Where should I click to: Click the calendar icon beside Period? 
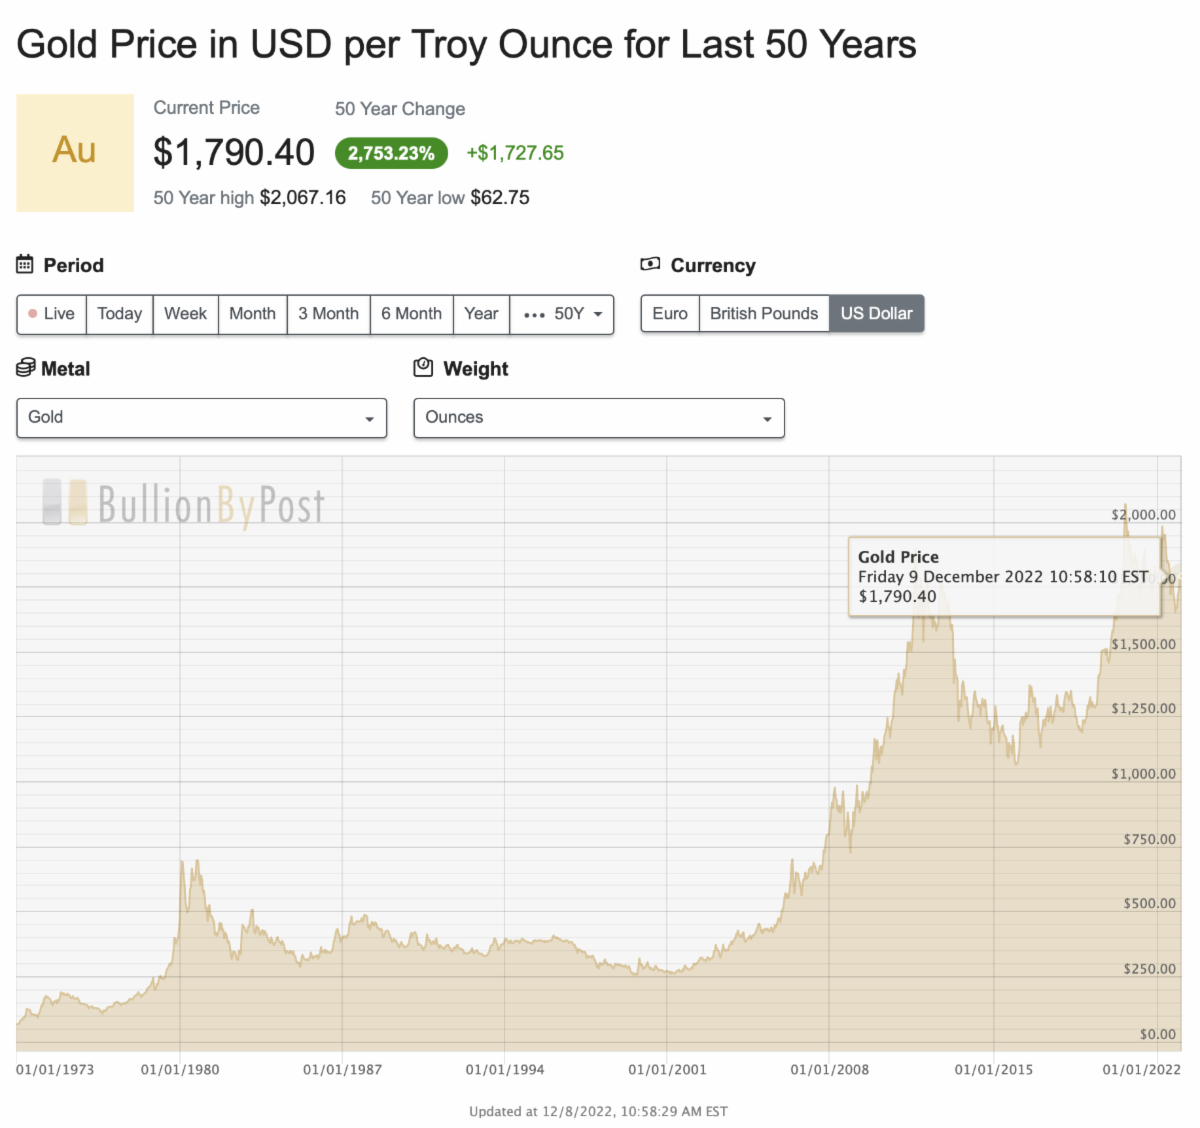[x=25, y=265]
